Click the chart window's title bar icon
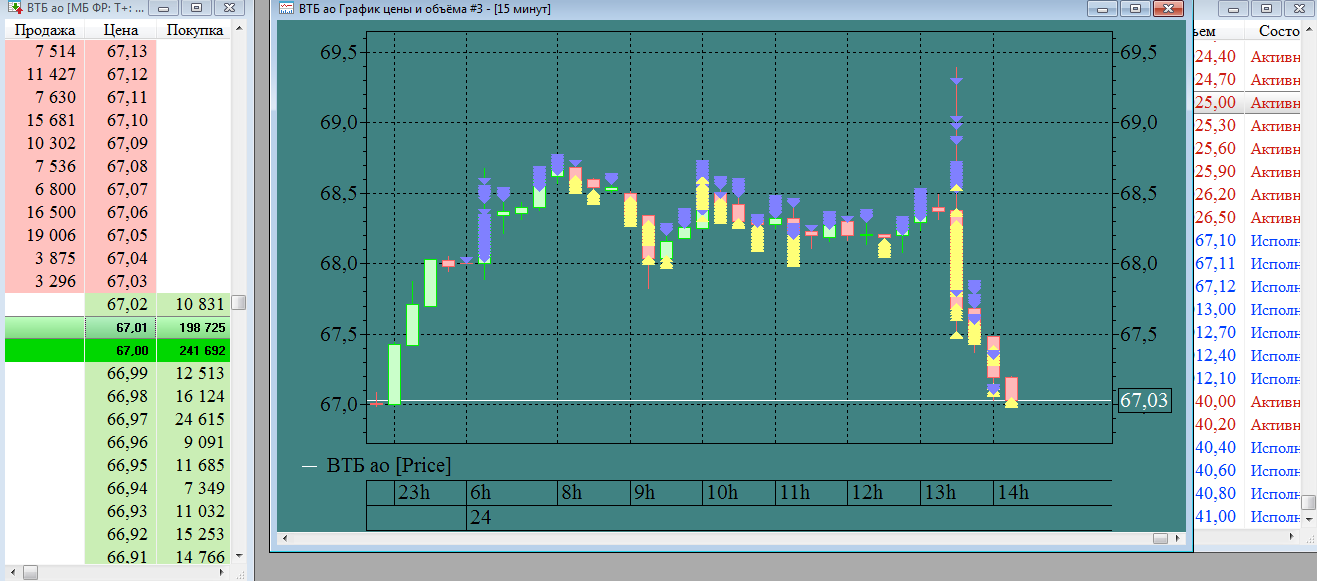The width and height of the screenshot is (1317, 581). [x=286, y=8]
